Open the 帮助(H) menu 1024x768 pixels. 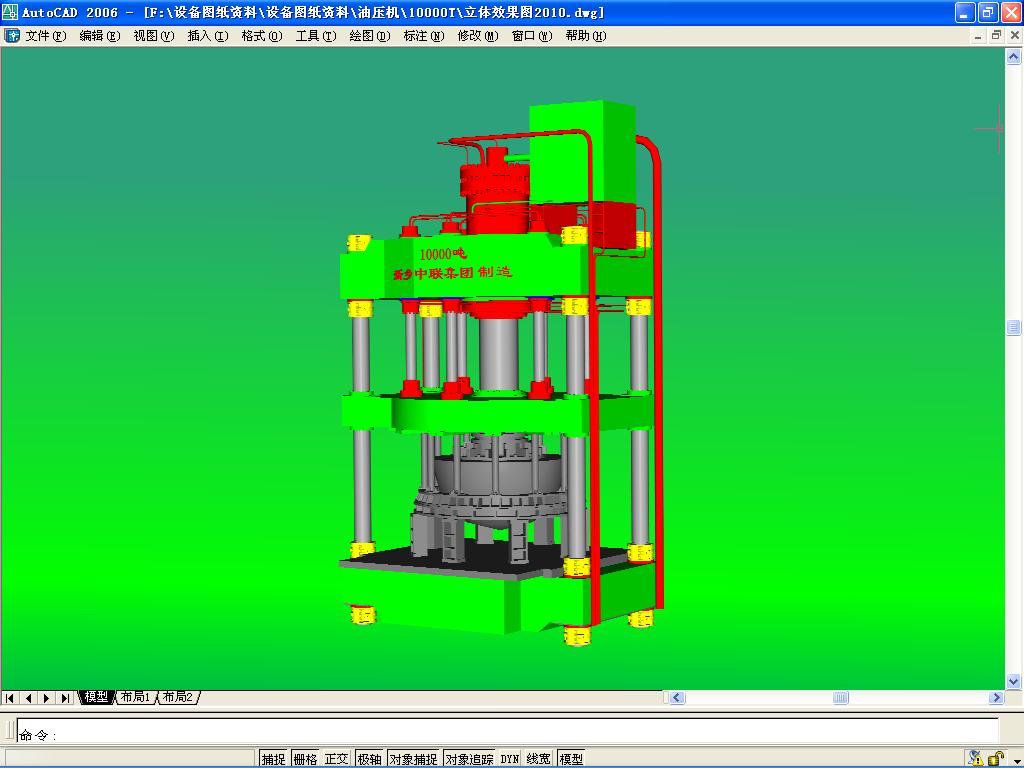586,36
